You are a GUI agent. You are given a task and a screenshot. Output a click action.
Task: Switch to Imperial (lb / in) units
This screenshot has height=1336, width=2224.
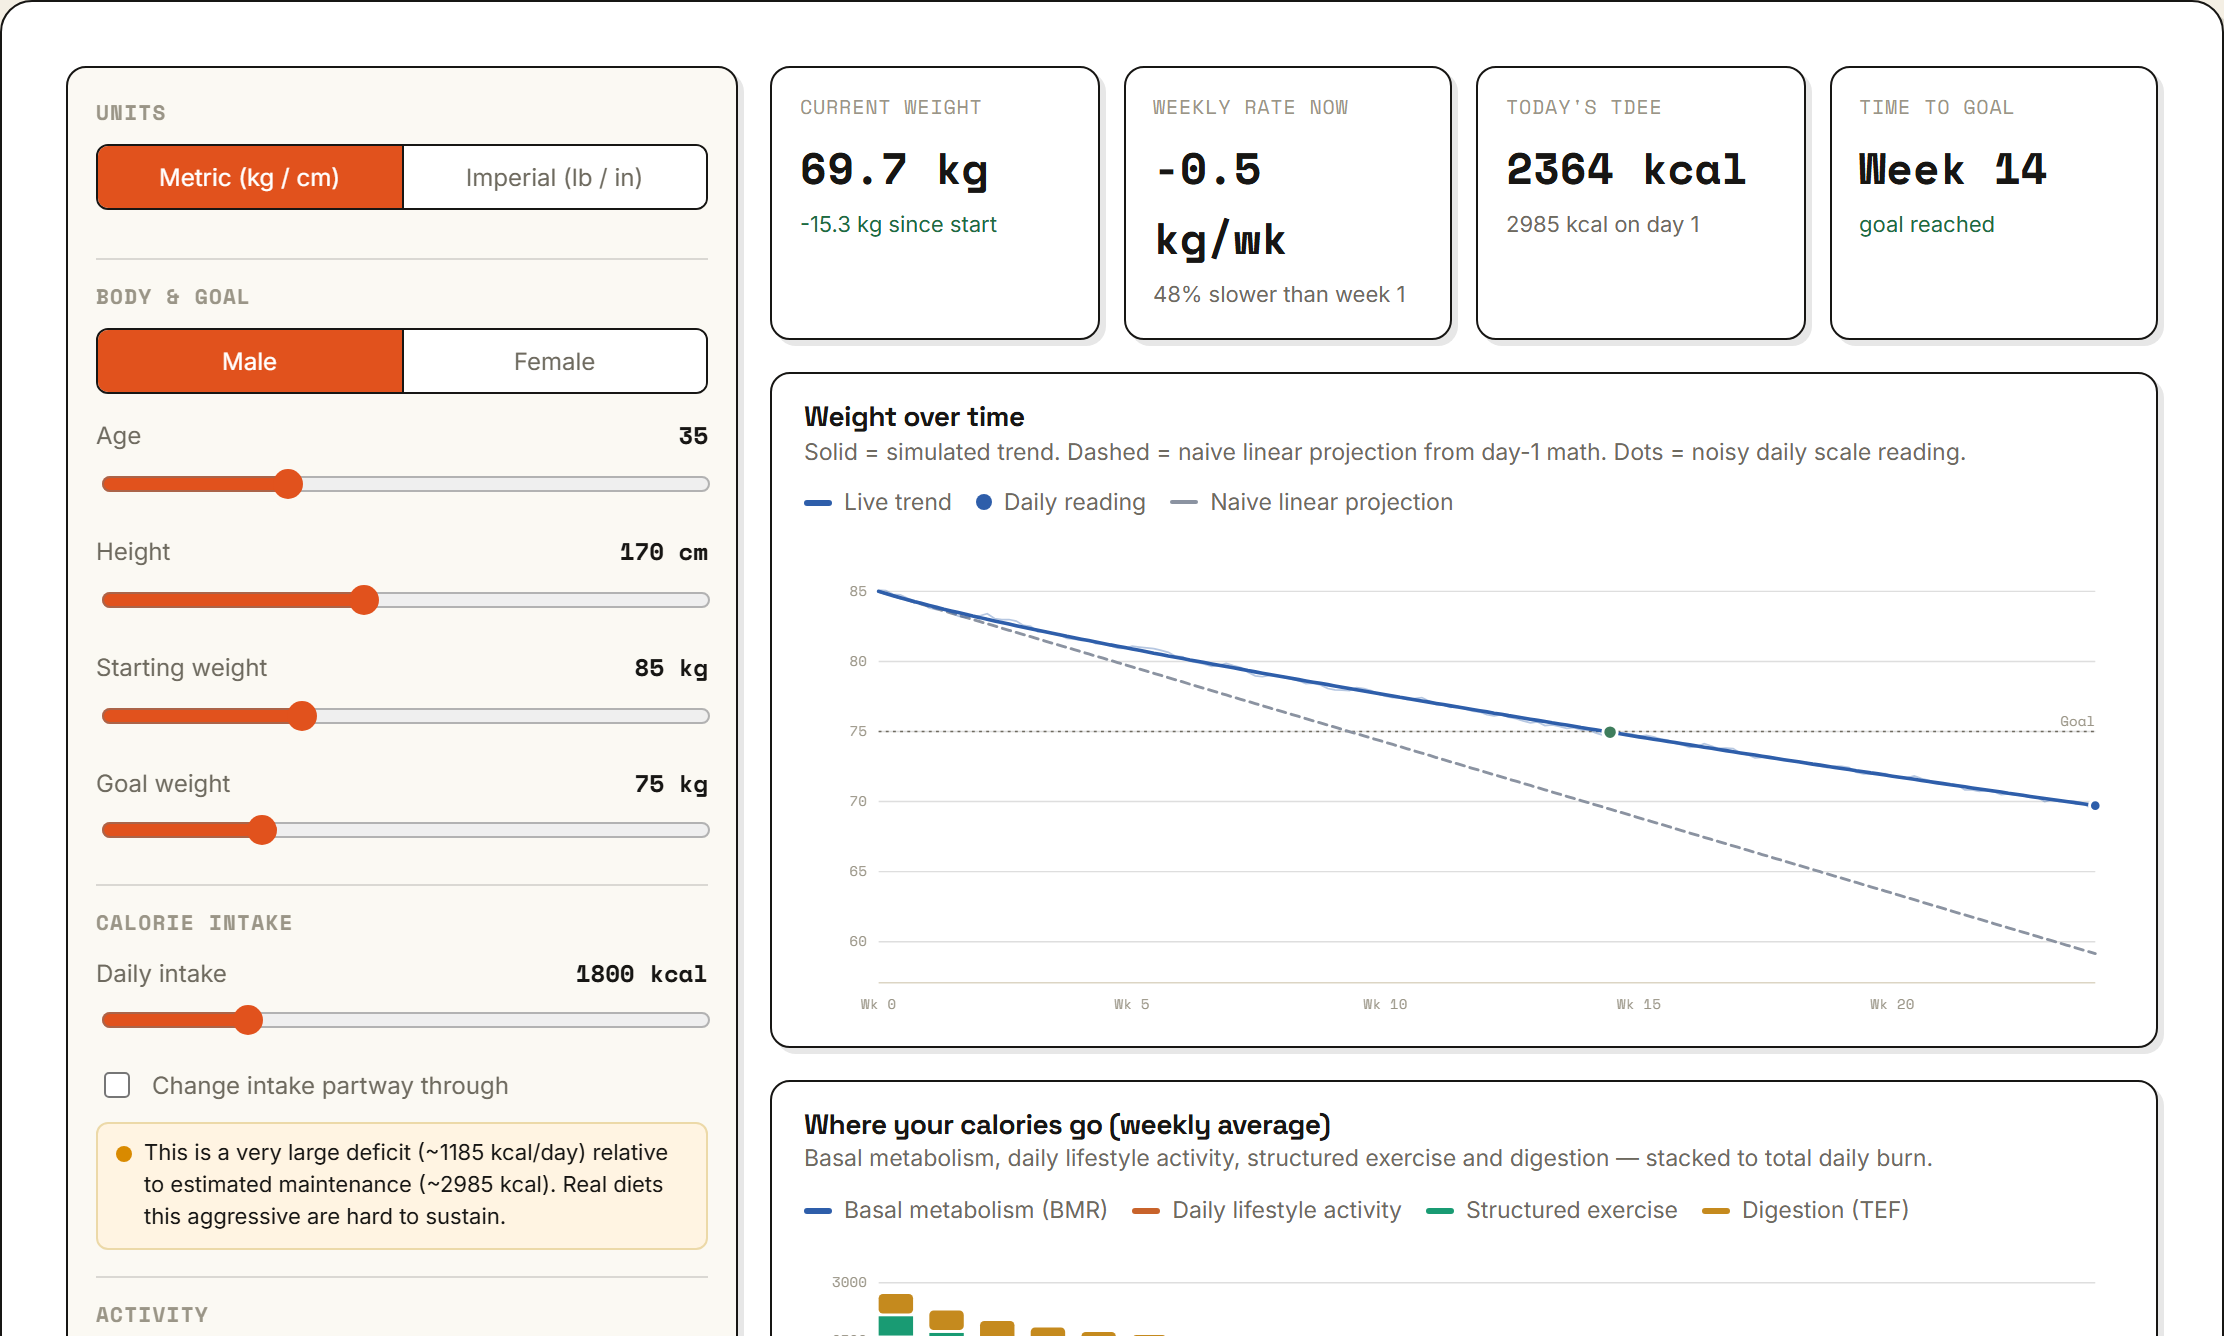pos(554,177)
